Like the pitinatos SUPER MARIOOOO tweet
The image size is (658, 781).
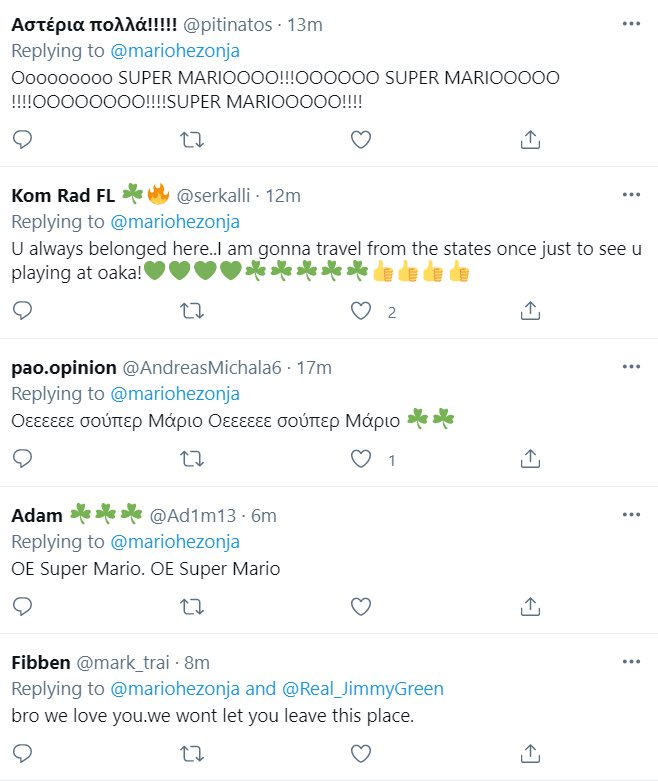(x=361, y=139)
